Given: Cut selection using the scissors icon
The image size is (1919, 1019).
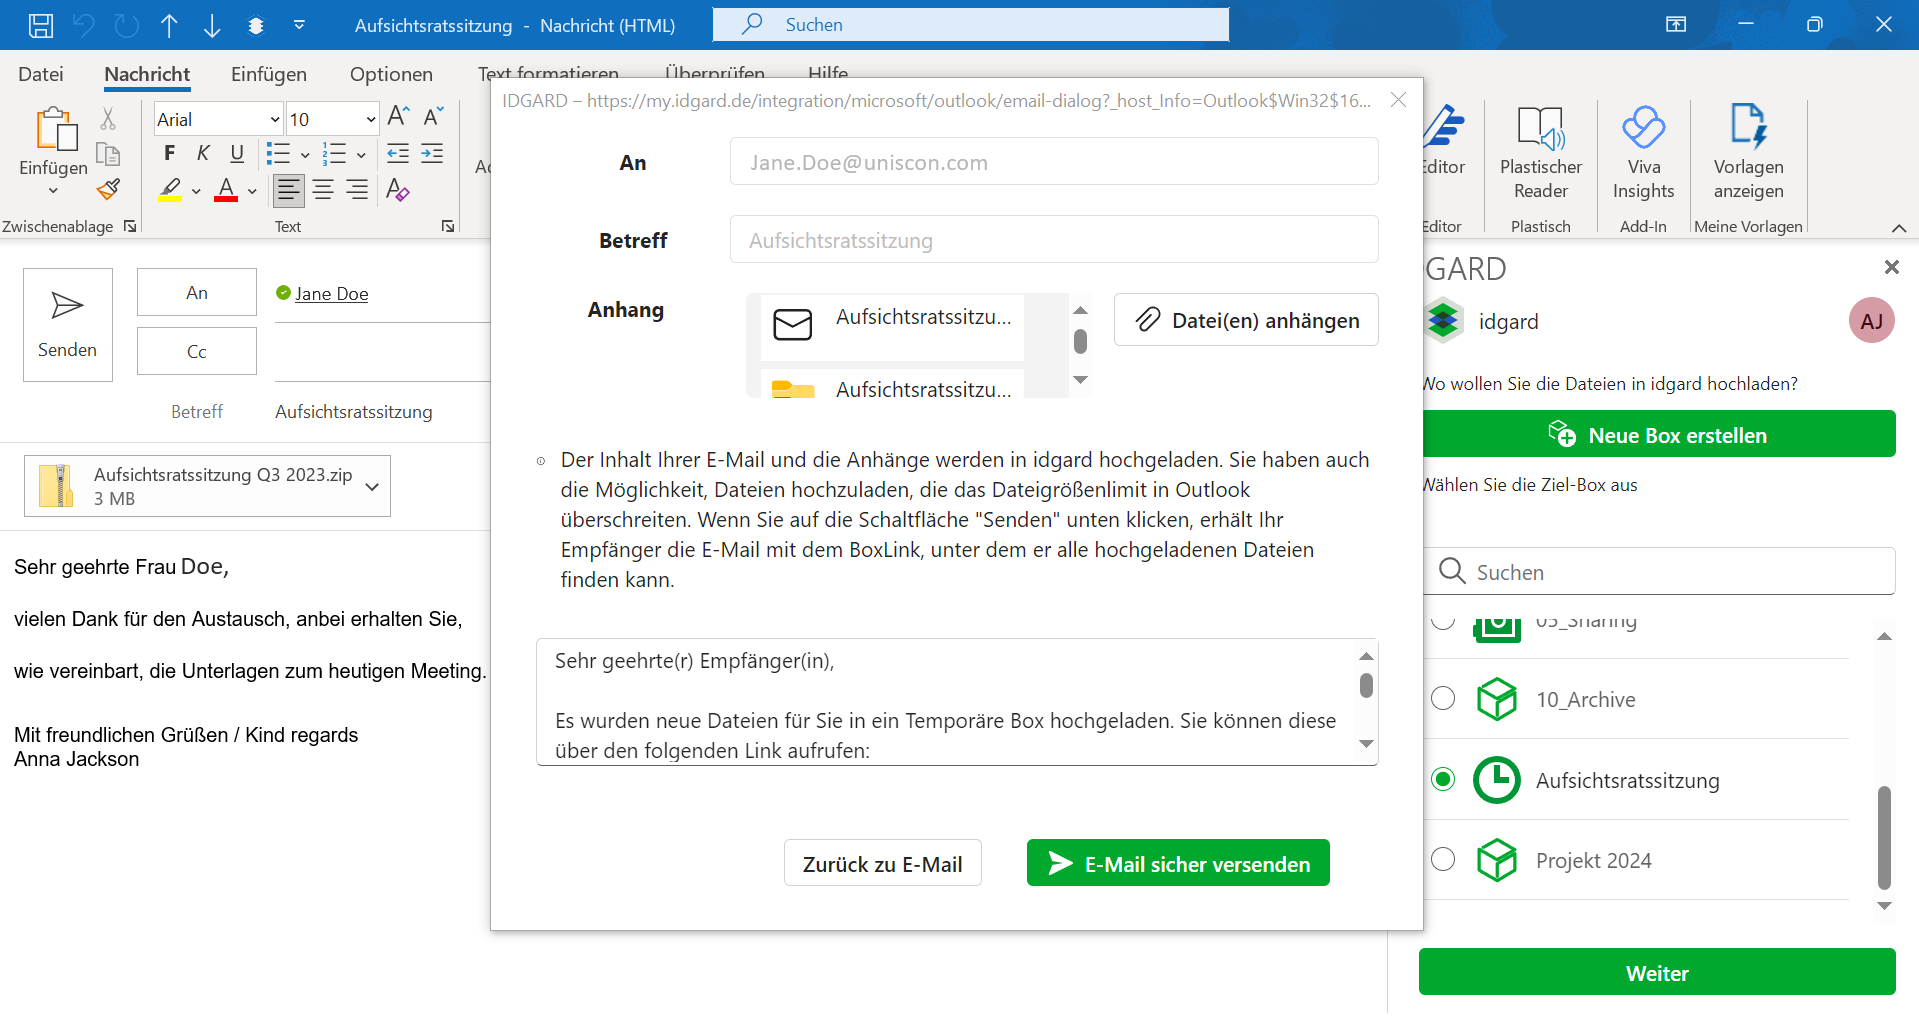Looking at the screenshot, I should click(108, 118).
